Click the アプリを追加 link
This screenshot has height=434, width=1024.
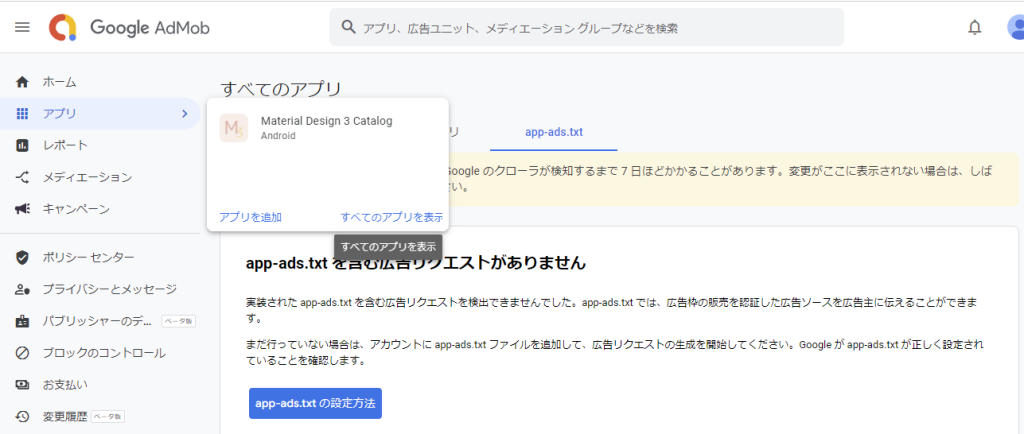point(250,217)
